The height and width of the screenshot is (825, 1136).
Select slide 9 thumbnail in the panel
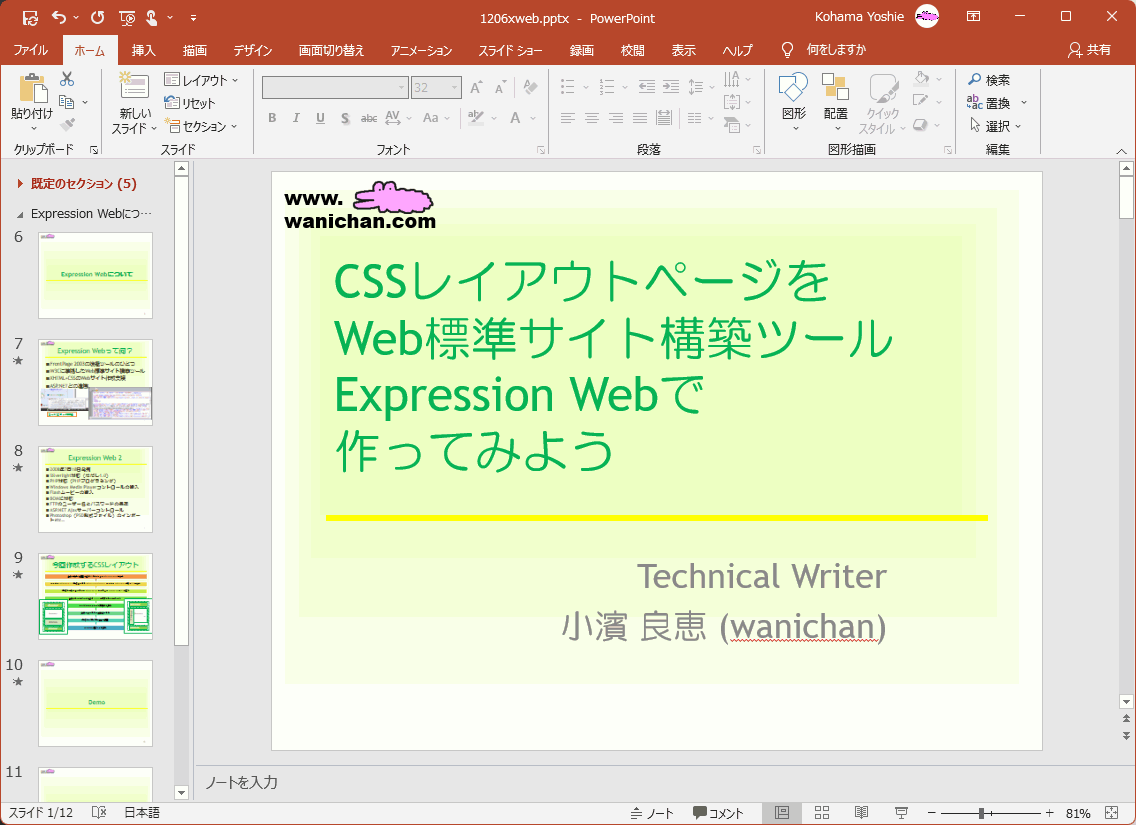96,596
